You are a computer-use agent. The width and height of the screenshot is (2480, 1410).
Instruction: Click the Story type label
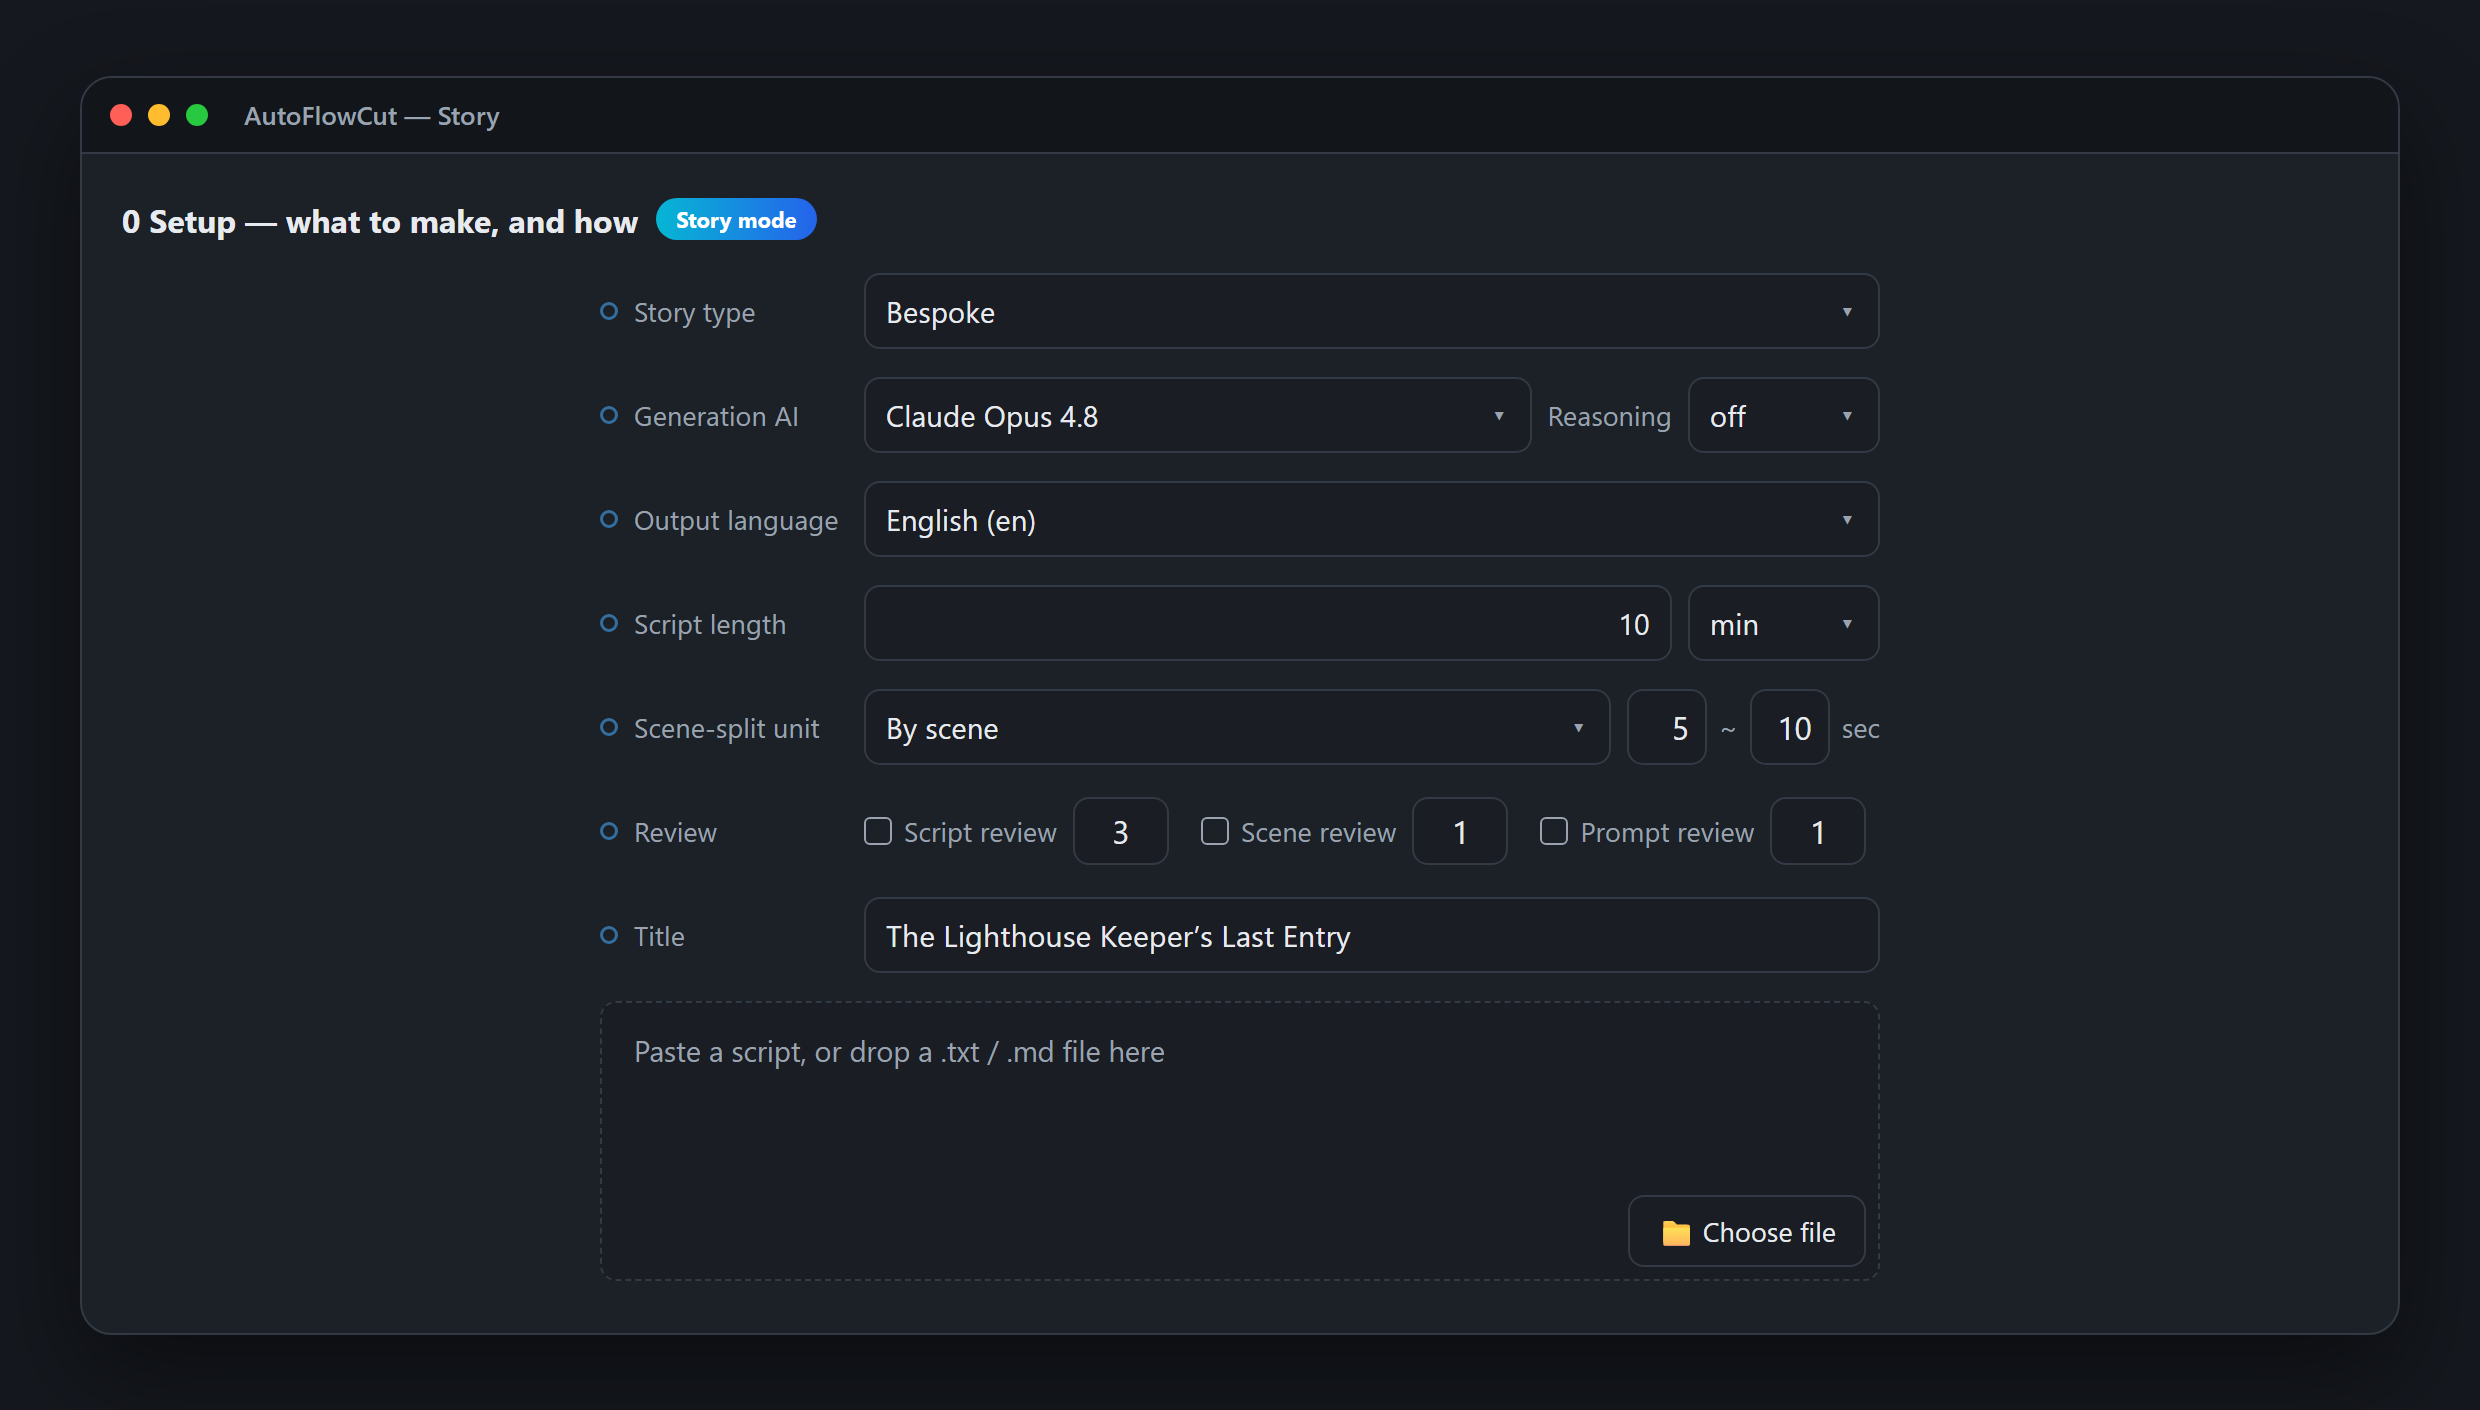(694, 312)
